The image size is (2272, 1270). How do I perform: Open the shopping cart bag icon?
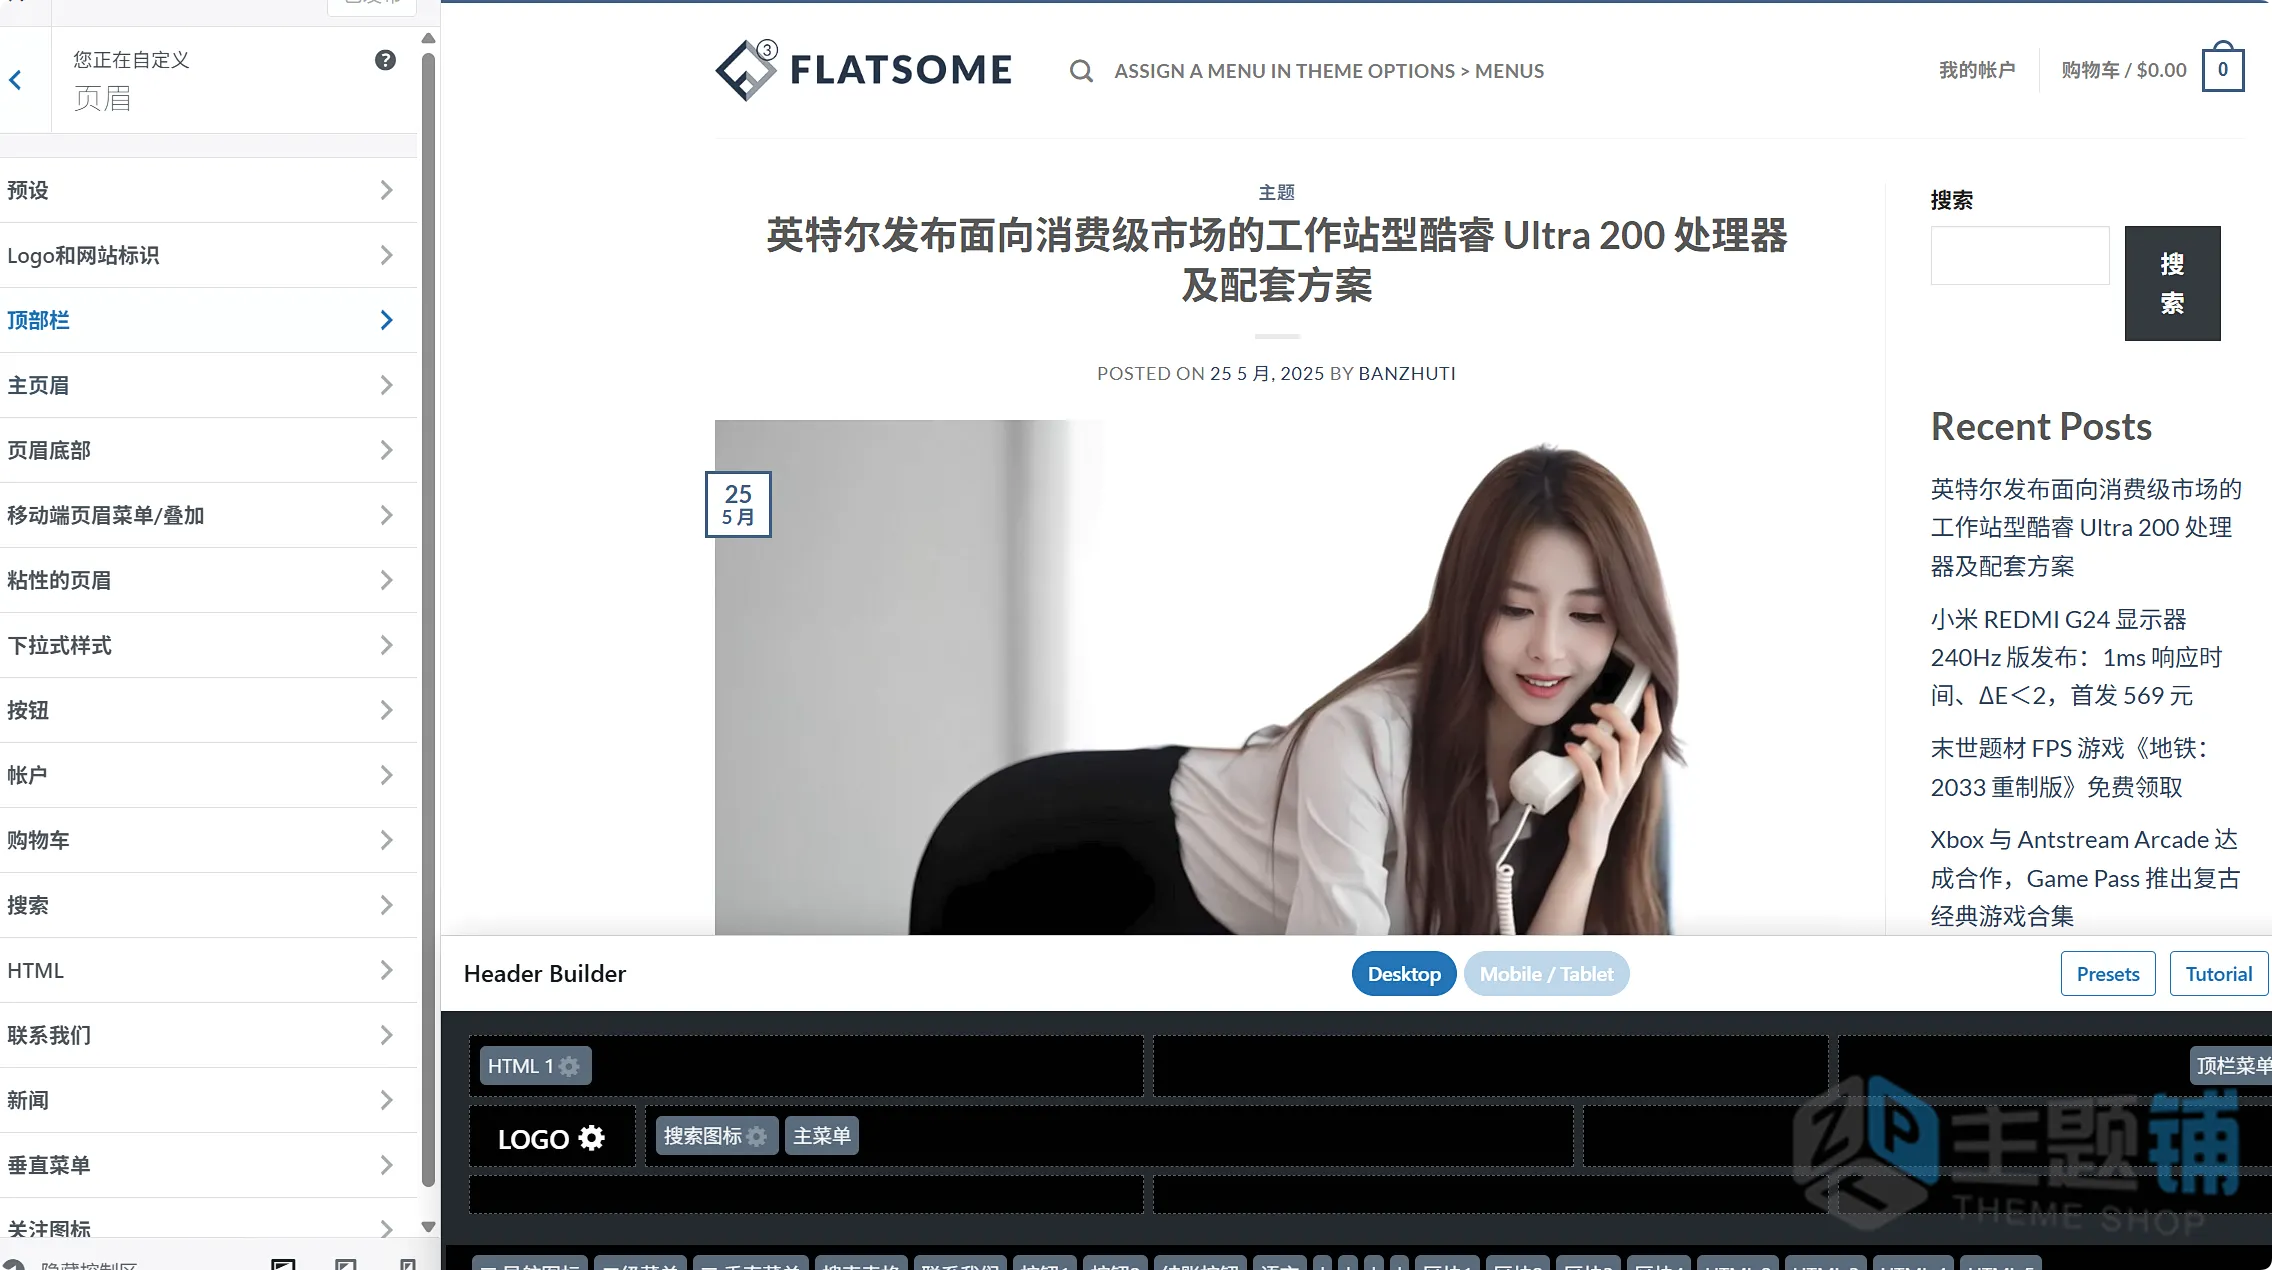(x=2223, y=67)
